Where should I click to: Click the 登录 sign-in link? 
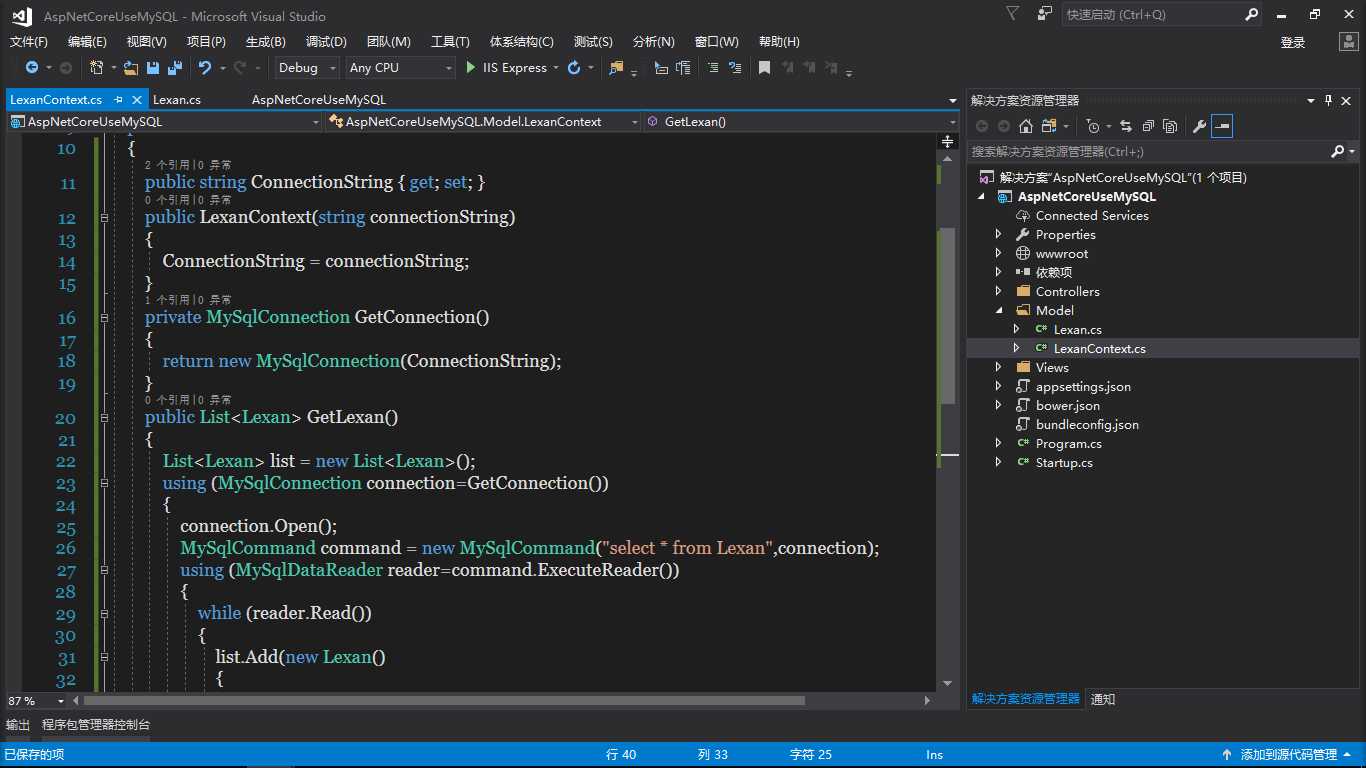click(1293, 42)
